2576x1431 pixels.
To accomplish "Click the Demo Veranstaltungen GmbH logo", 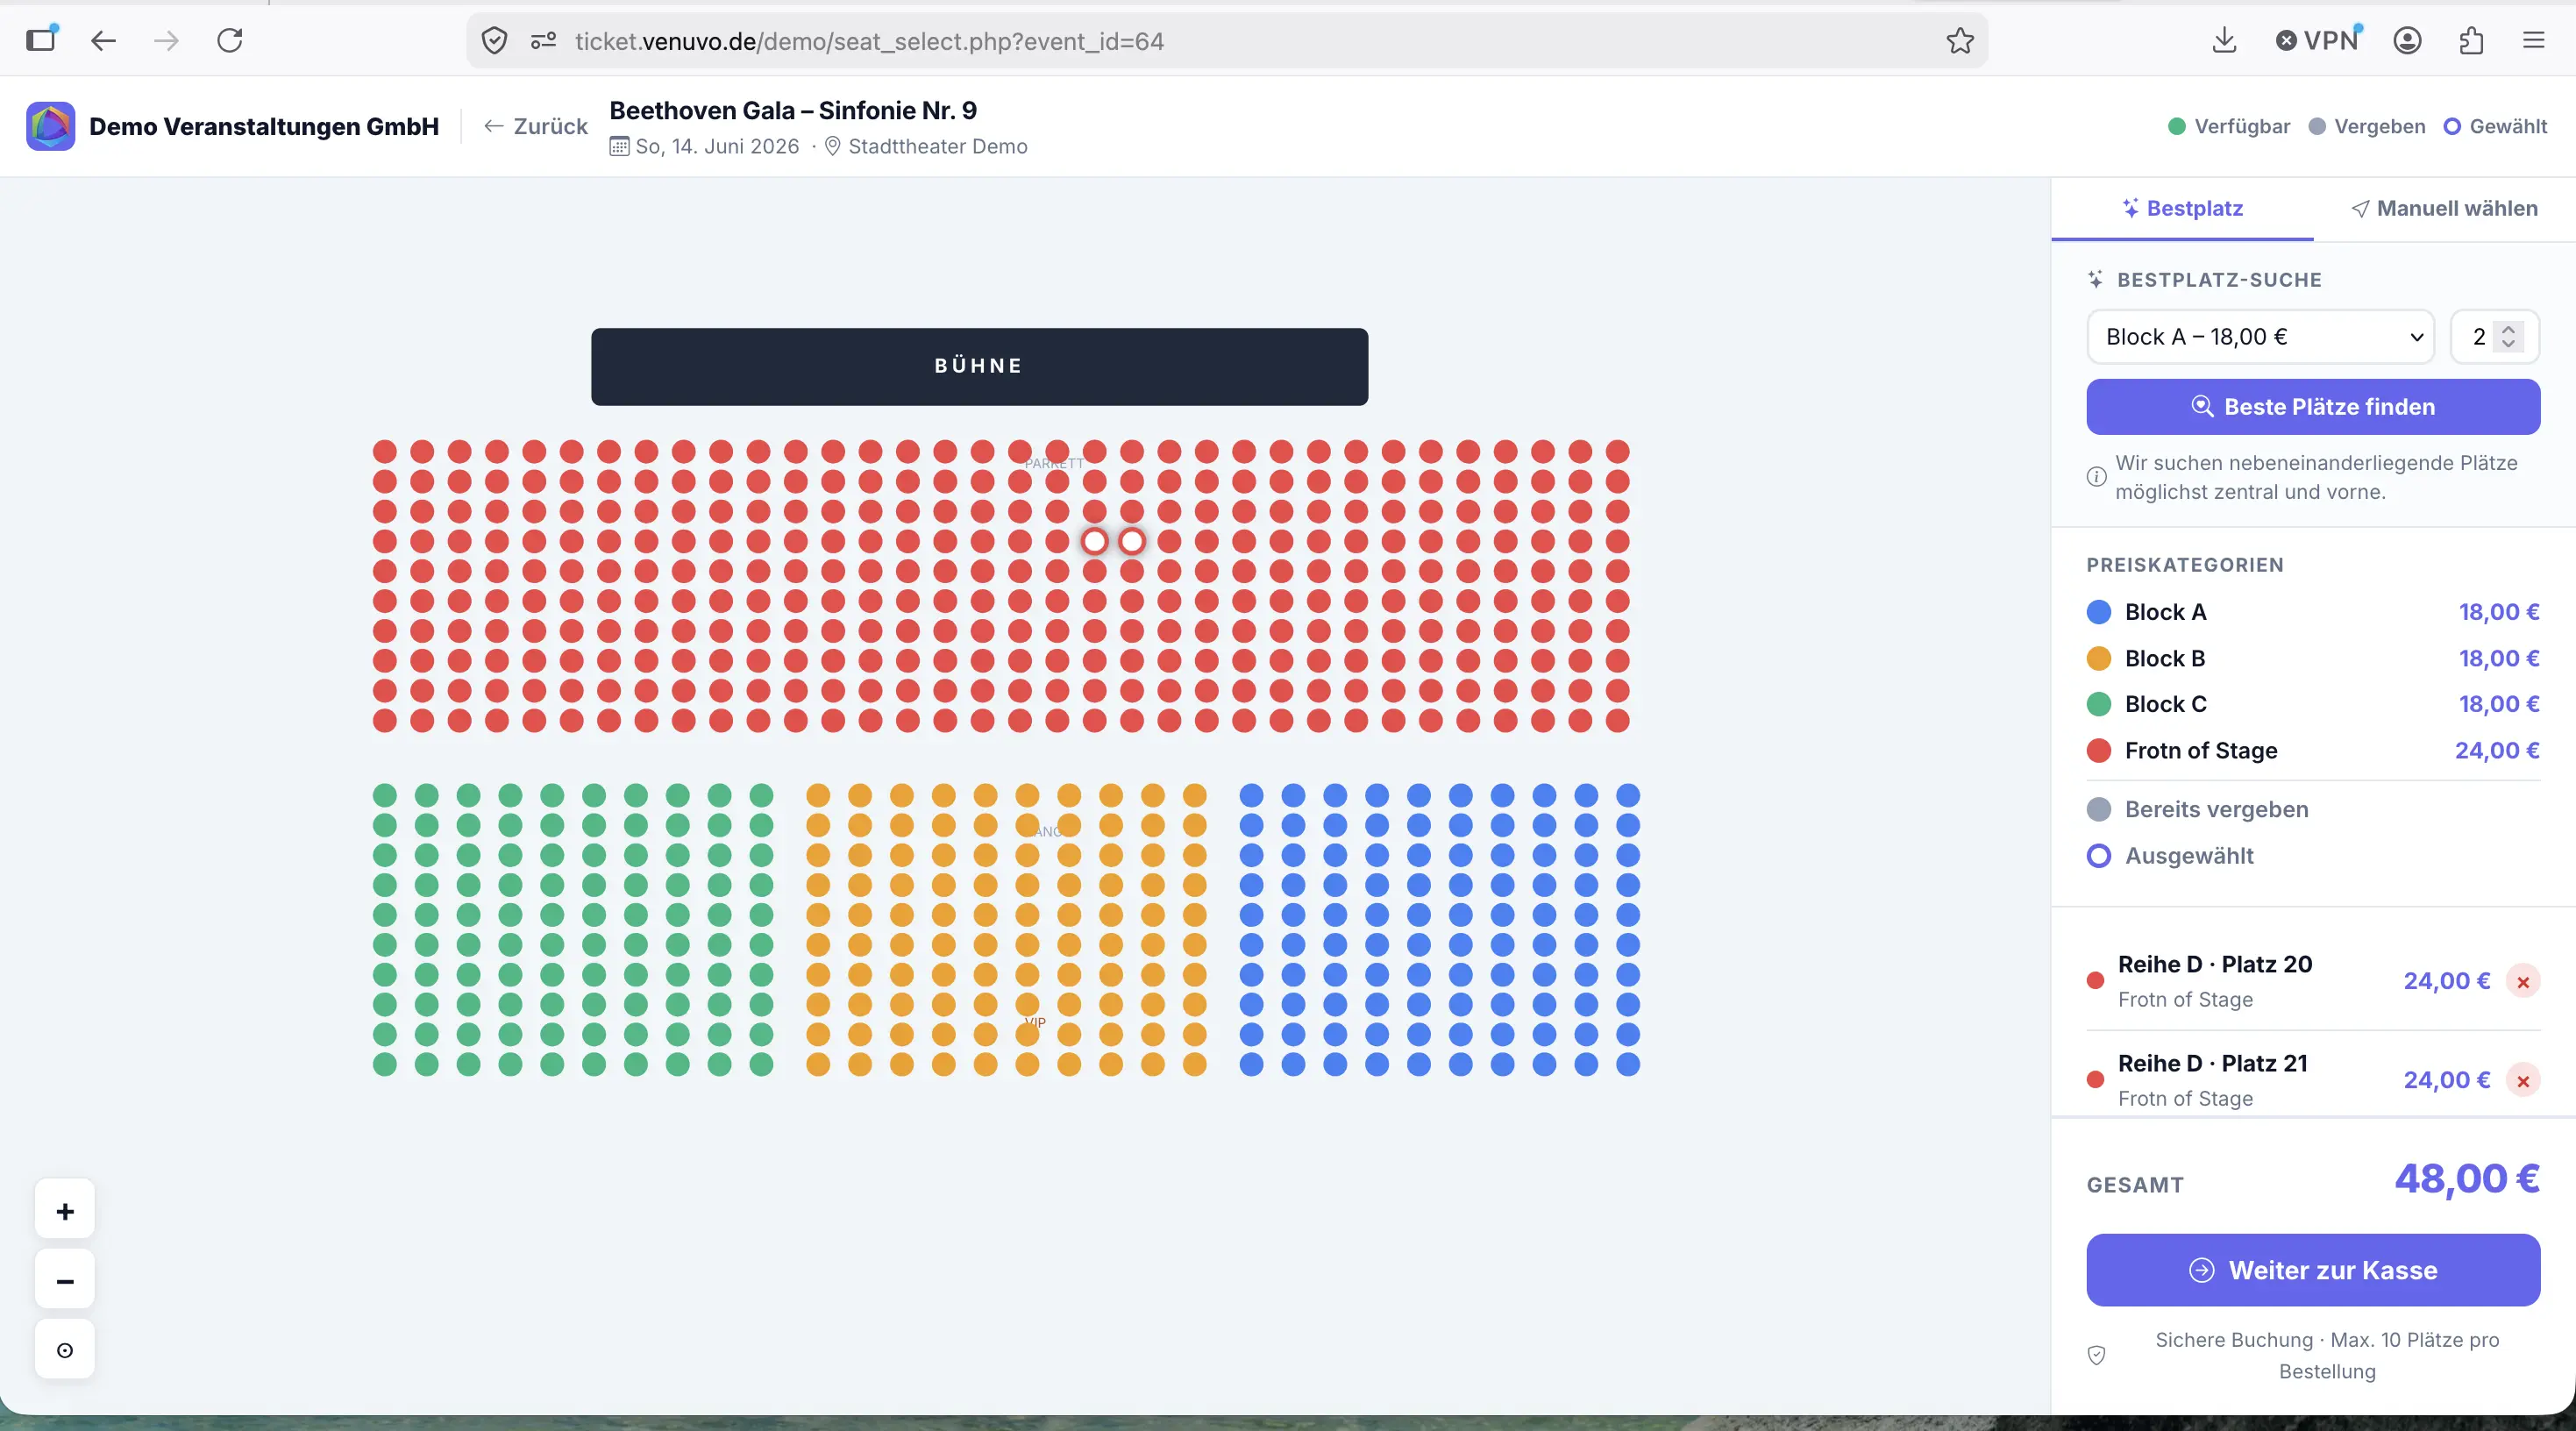I will (x=51, y=126).
